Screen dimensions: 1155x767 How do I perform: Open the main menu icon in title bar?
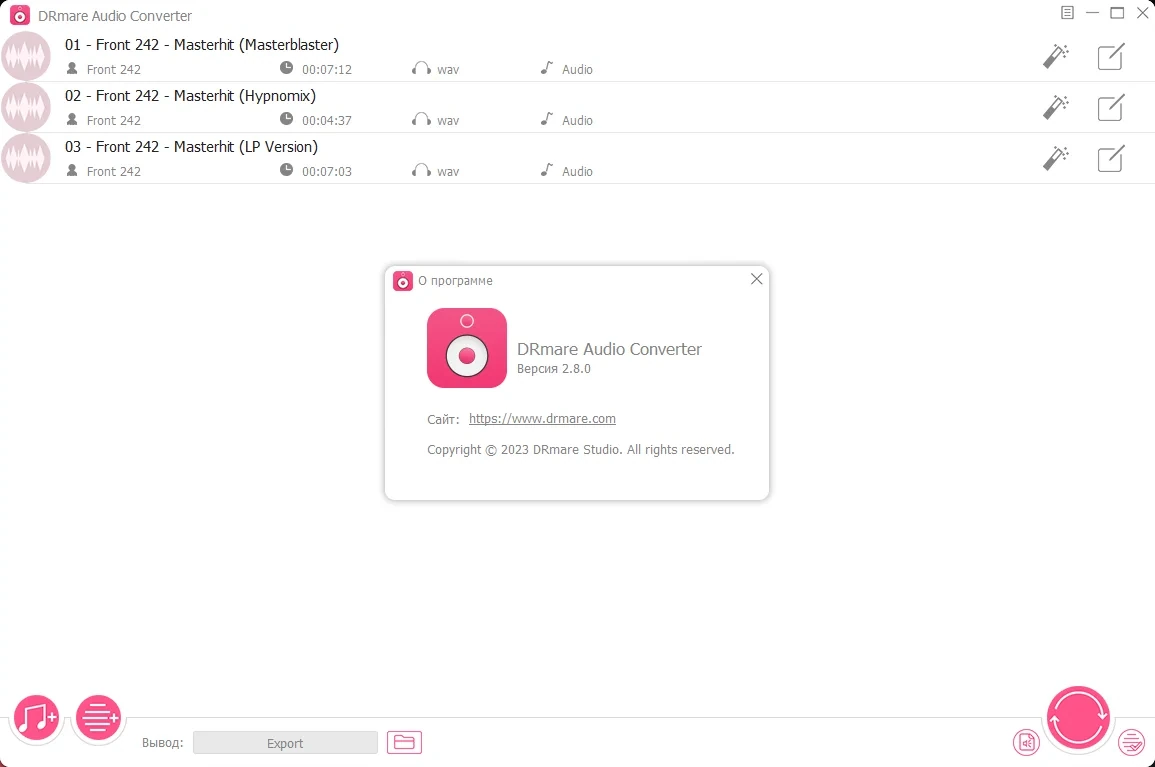click(x=1067, y=13)
